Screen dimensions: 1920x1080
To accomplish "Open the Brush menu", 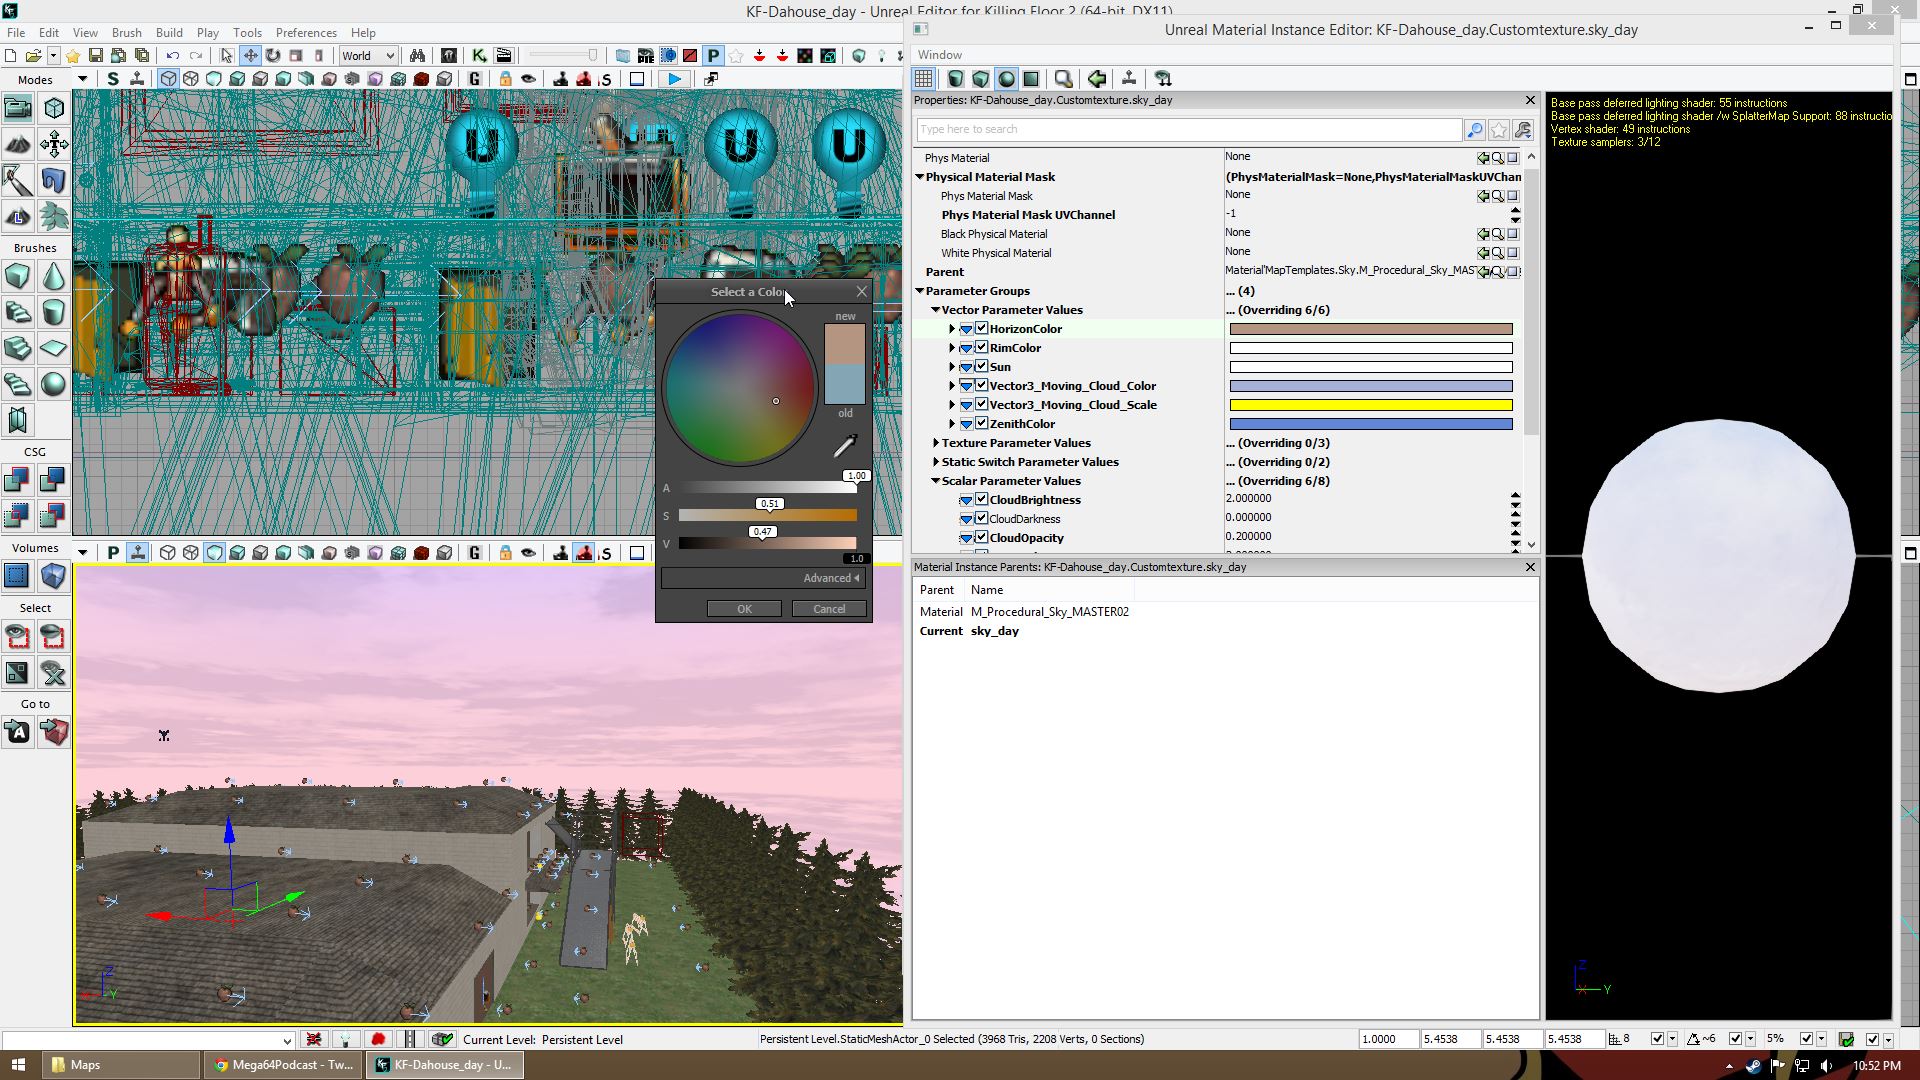I will [126, 33].
